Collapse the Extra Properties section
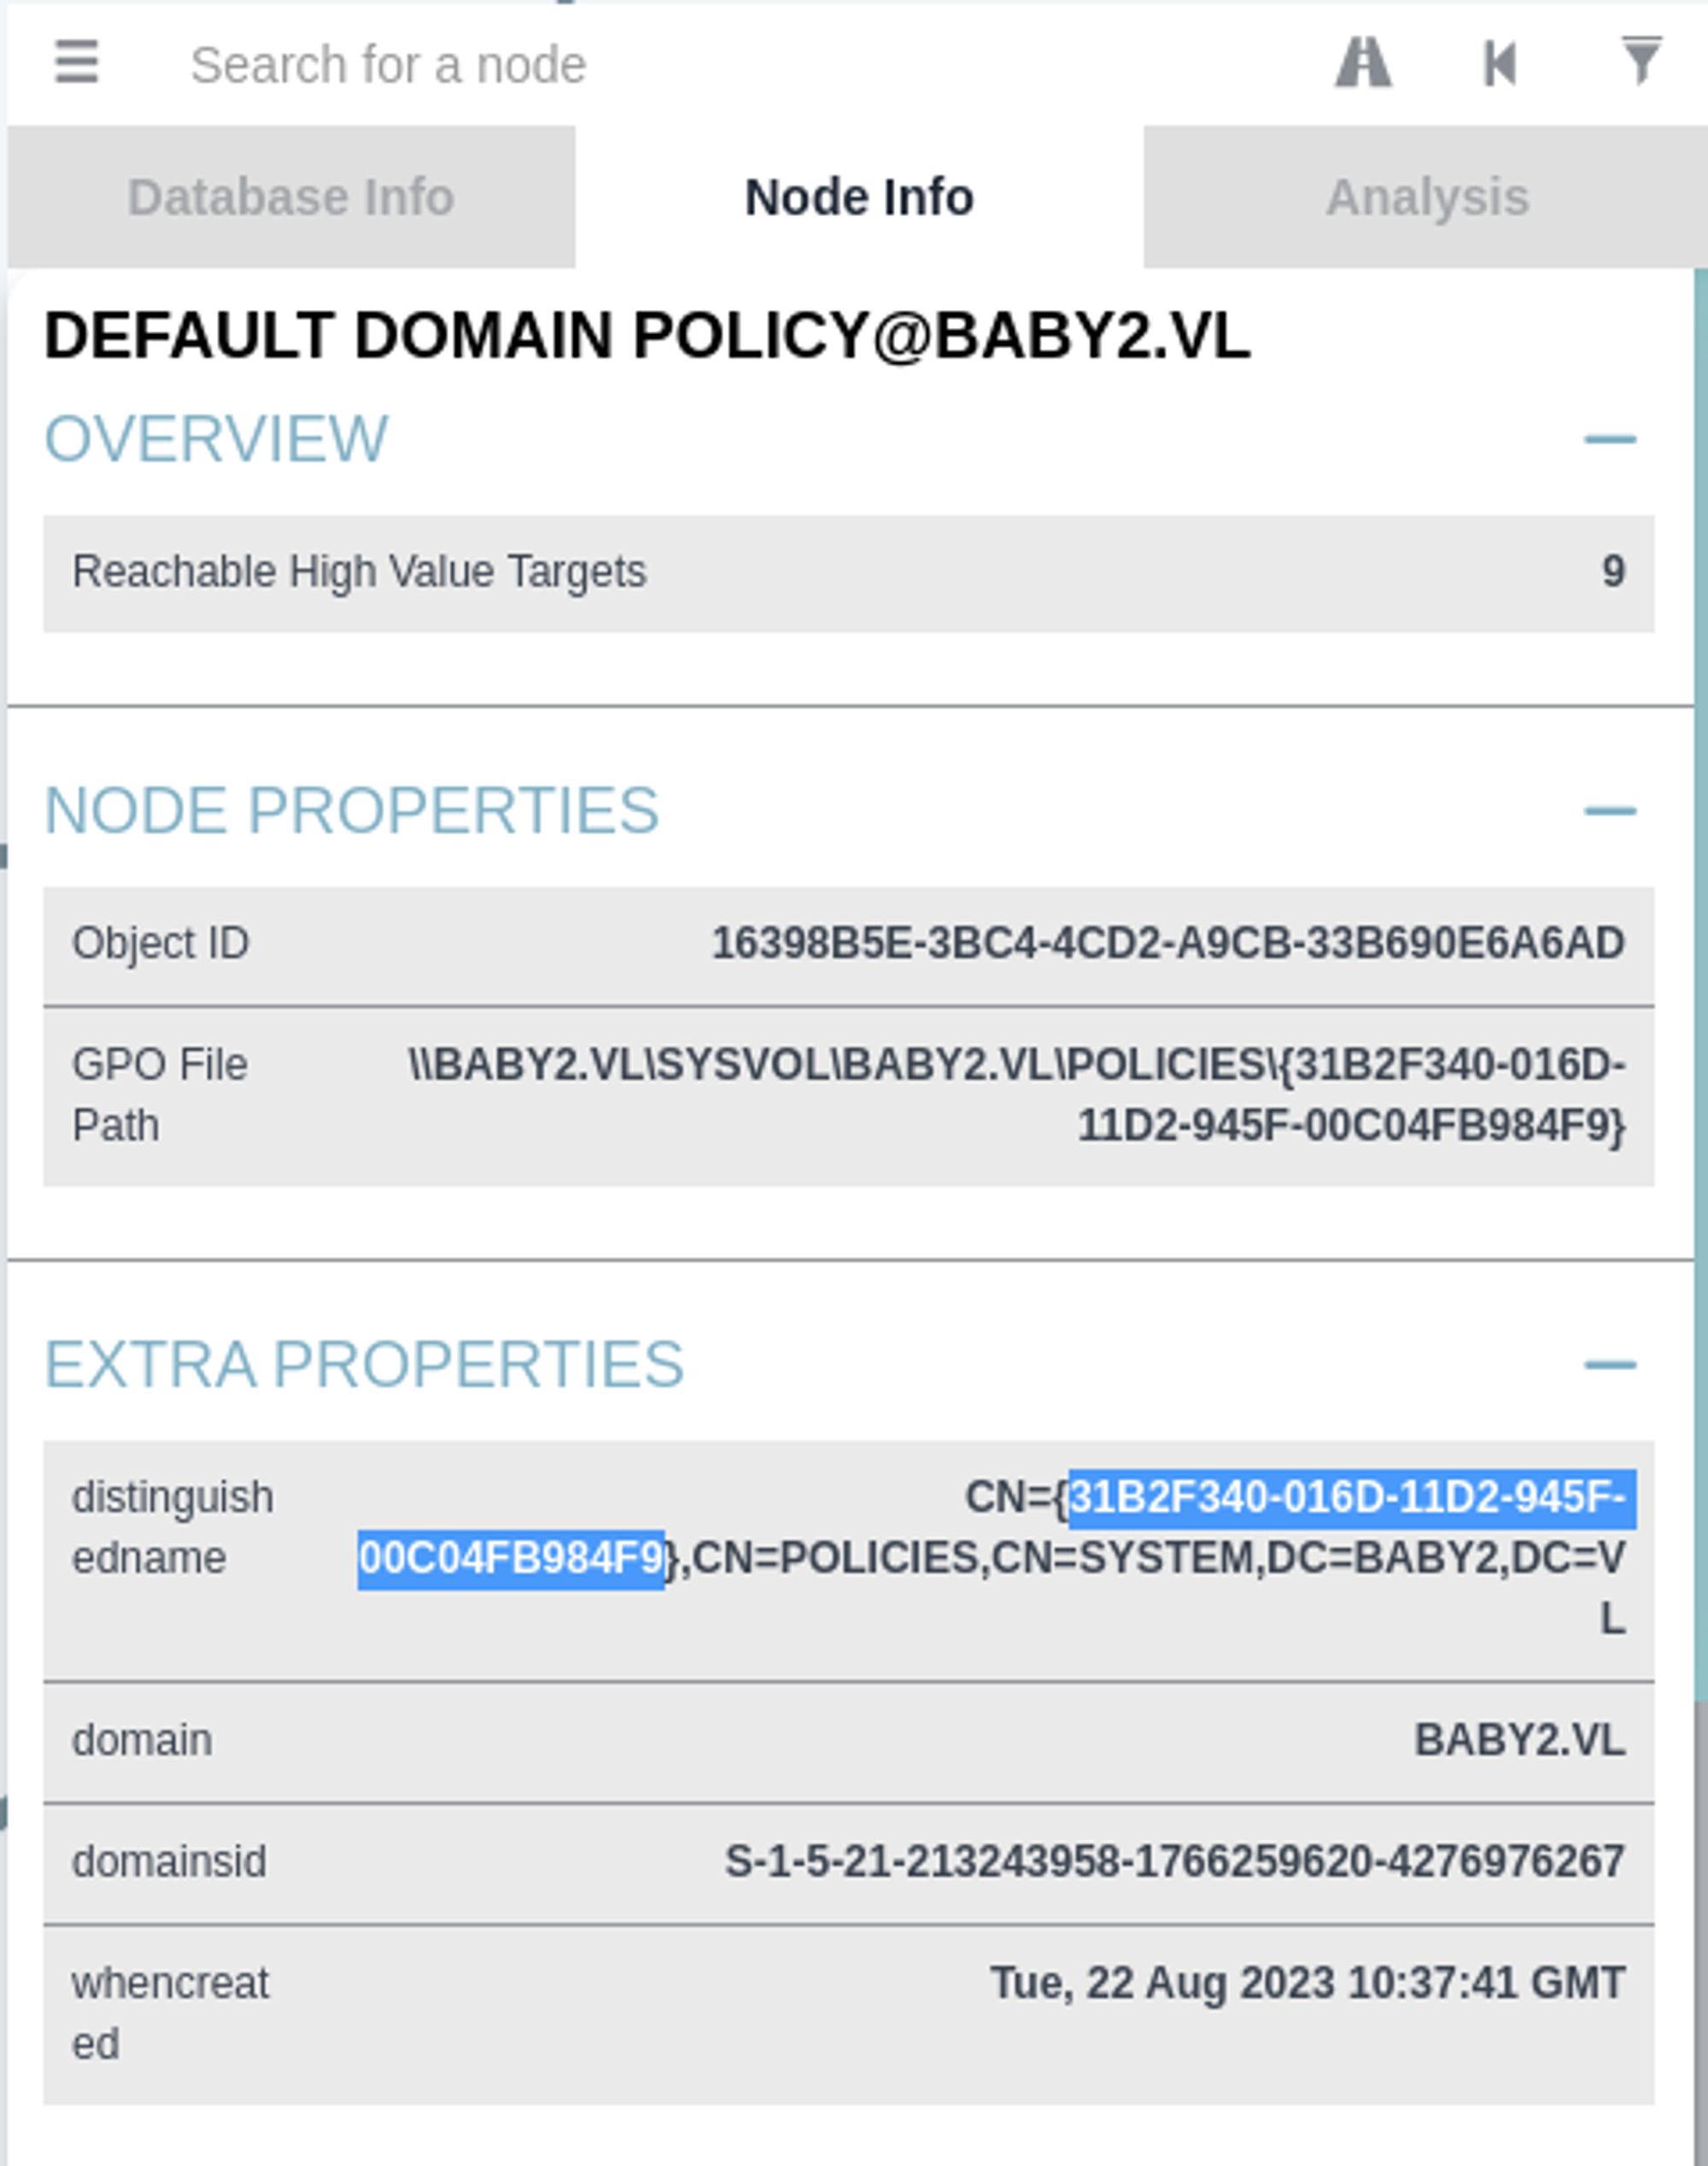The width and height of the screenshot is (1708, 2166). tap(1609, 1365)
